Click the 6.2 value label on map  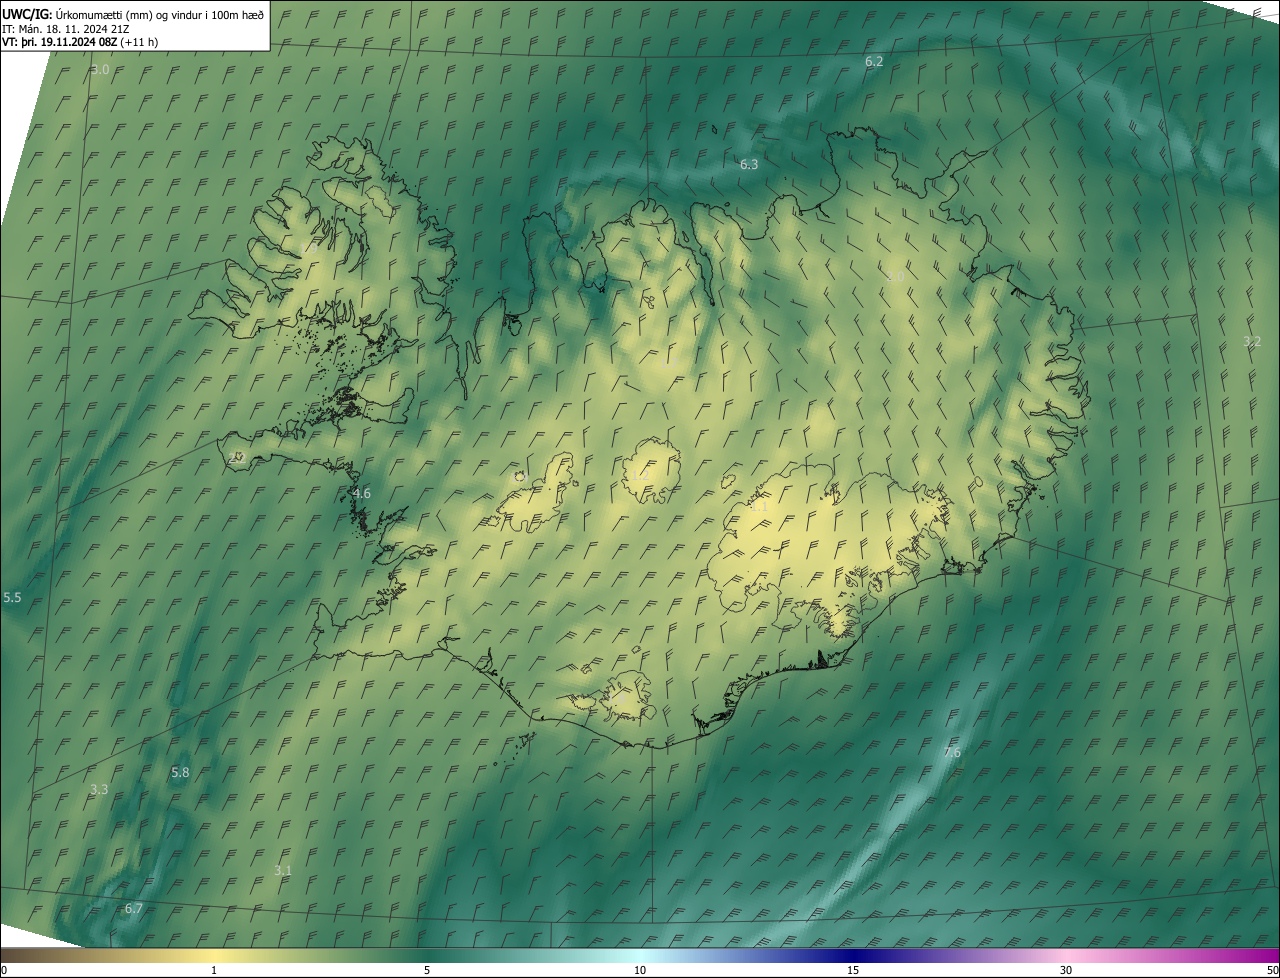tap(874, 62)
